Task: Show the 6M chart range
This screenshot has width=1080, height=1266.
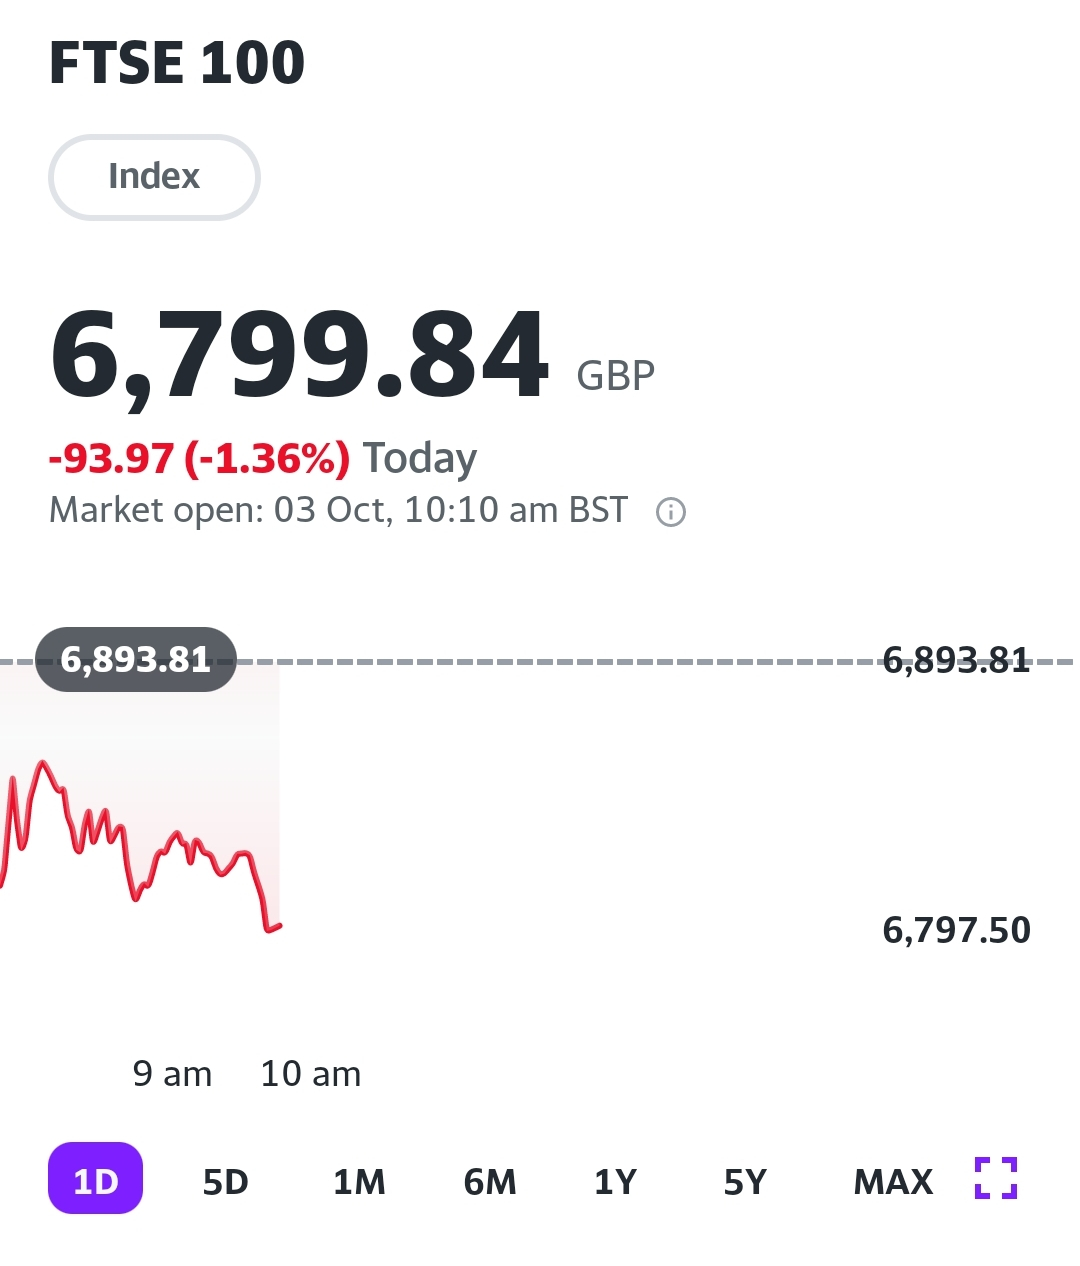Action: [x=490, y=1182]
